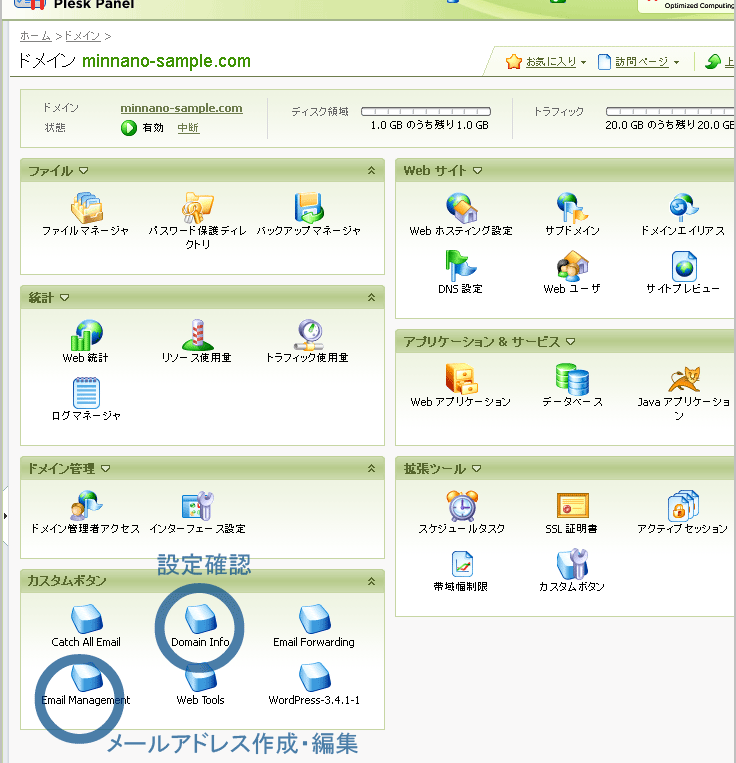Screen dimensions: 736x763
Task: Collapse the 統計 panel with chevron
Action: click(x=372, y=297)
